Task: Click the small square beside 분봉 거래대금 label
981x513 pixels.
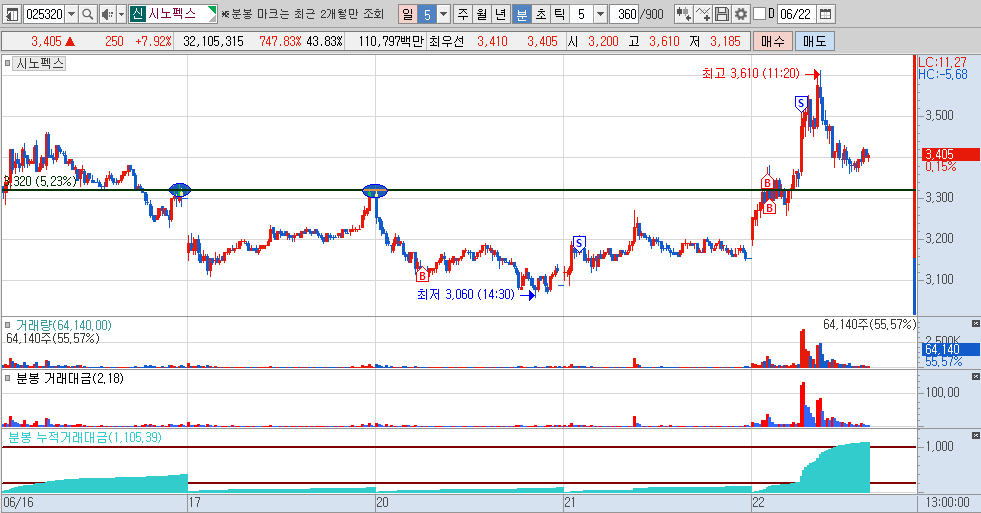Action: 8,378
